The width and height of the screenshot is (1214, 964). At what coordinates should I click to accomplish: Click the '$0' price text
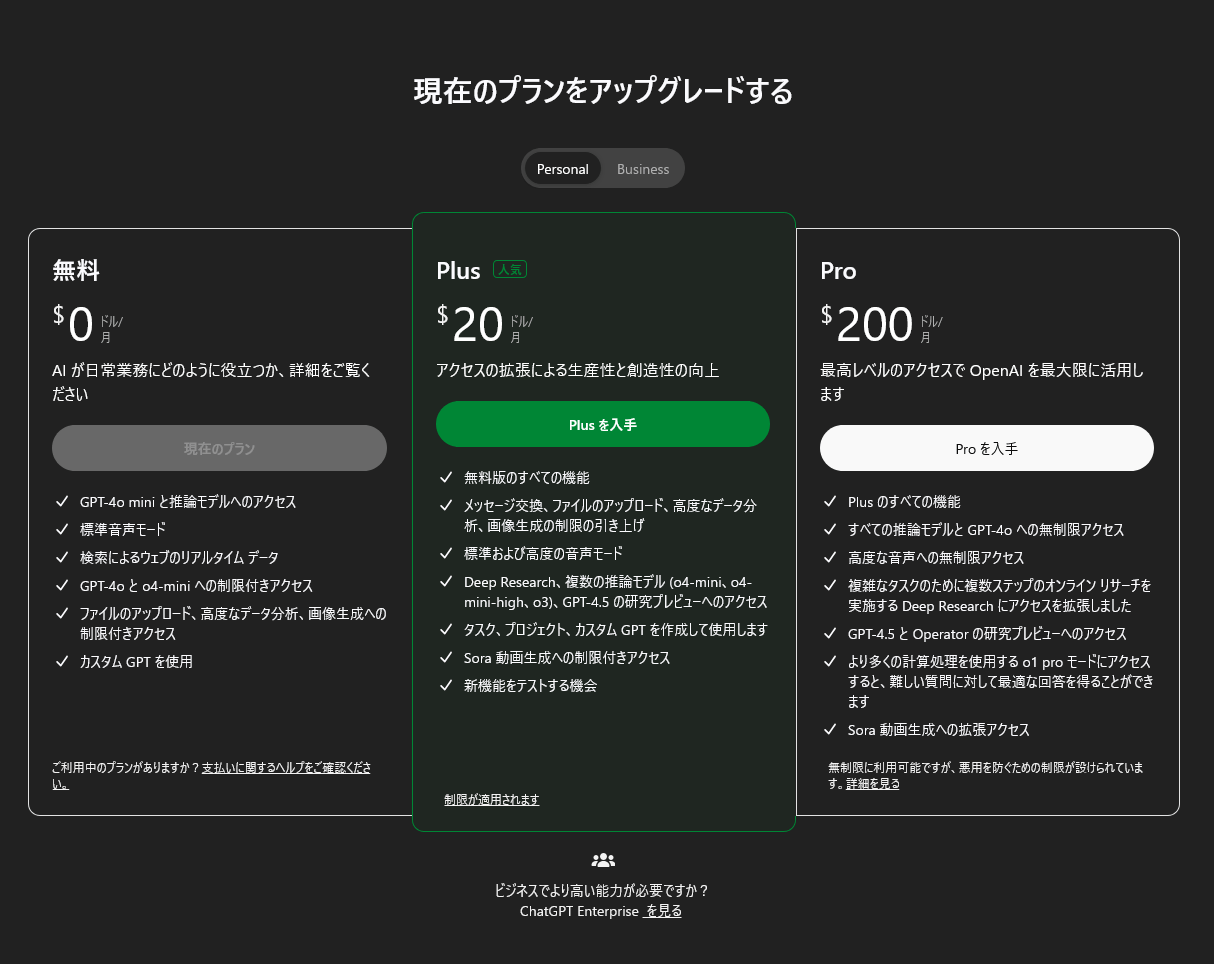click(73, 324)
